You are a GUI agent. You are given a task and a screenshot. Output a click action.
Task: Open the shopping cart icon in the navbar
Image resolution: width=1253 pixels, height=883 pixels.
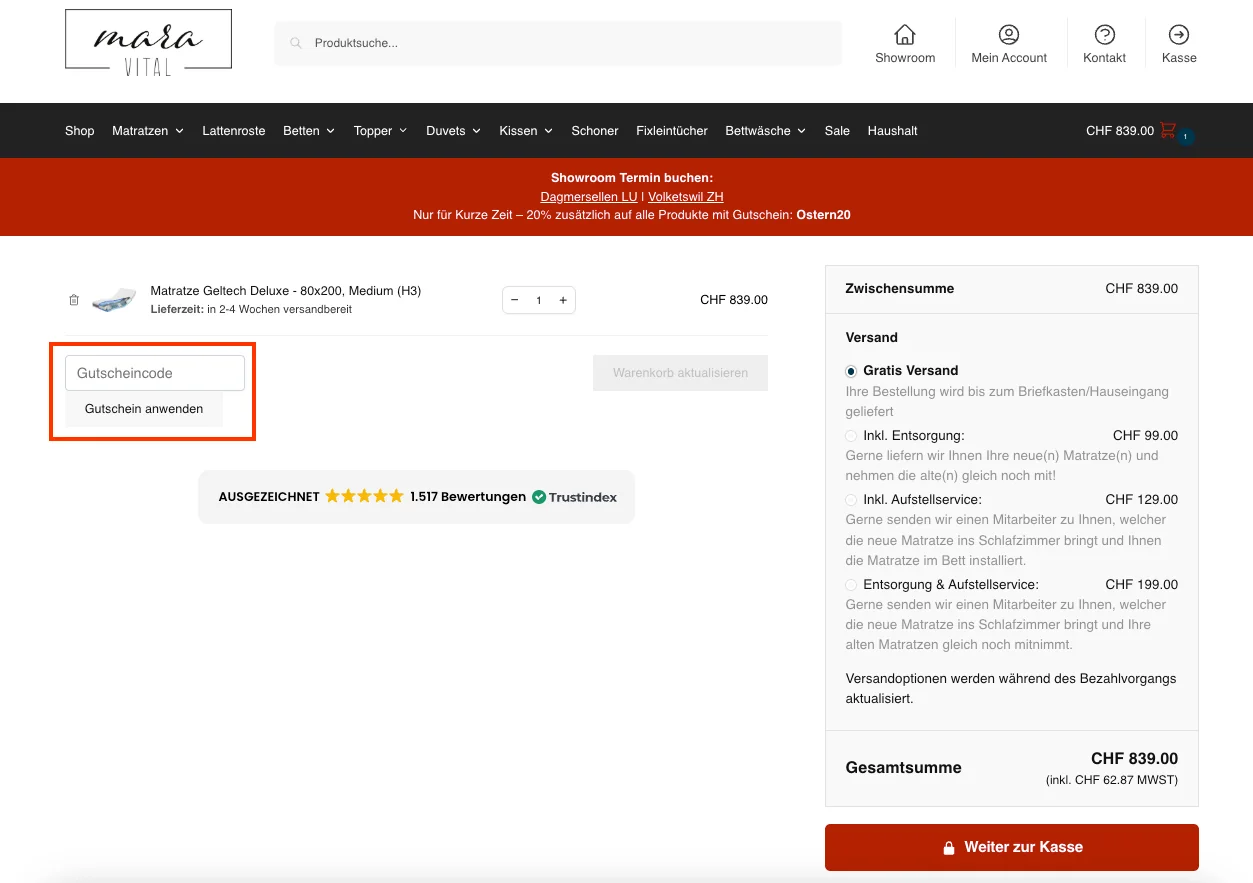1167,130
